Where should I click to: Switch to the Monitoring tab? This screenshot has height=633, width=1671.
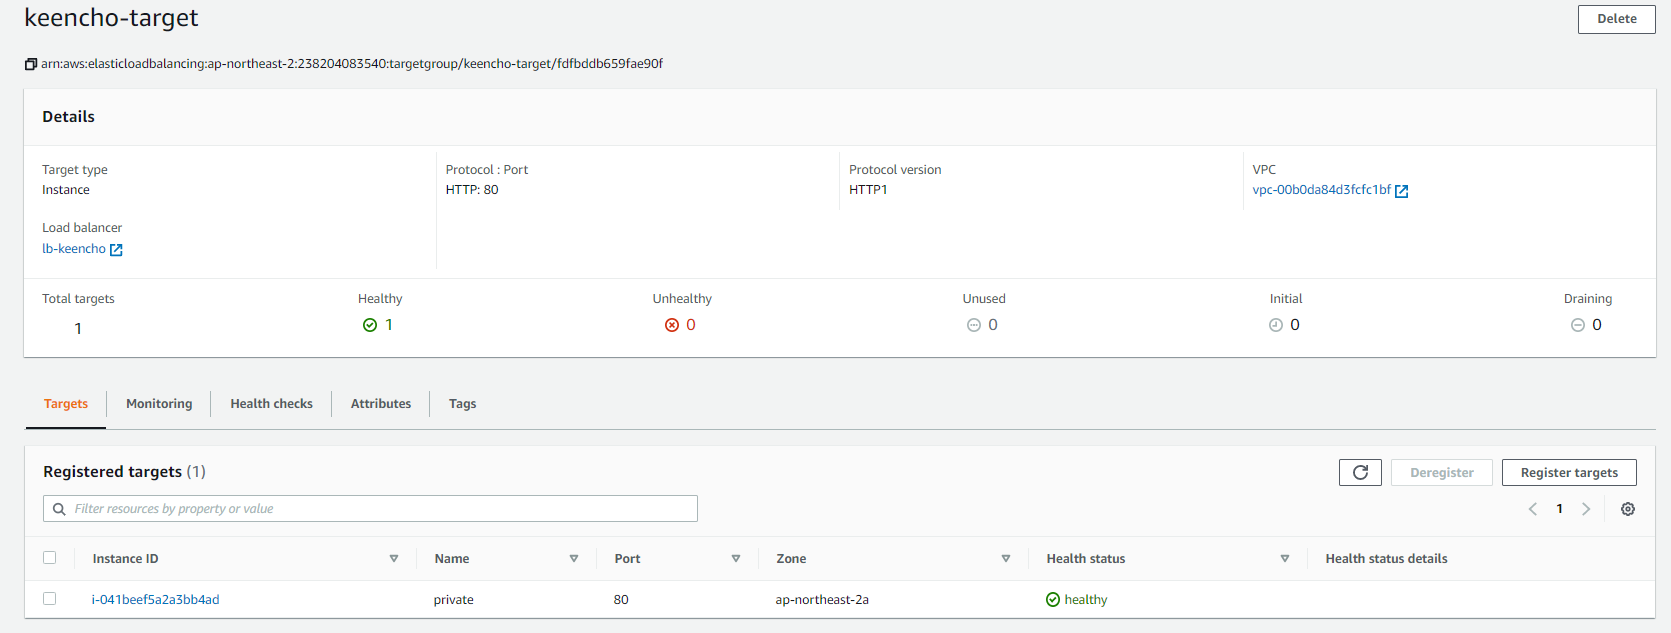coord(159,404)
